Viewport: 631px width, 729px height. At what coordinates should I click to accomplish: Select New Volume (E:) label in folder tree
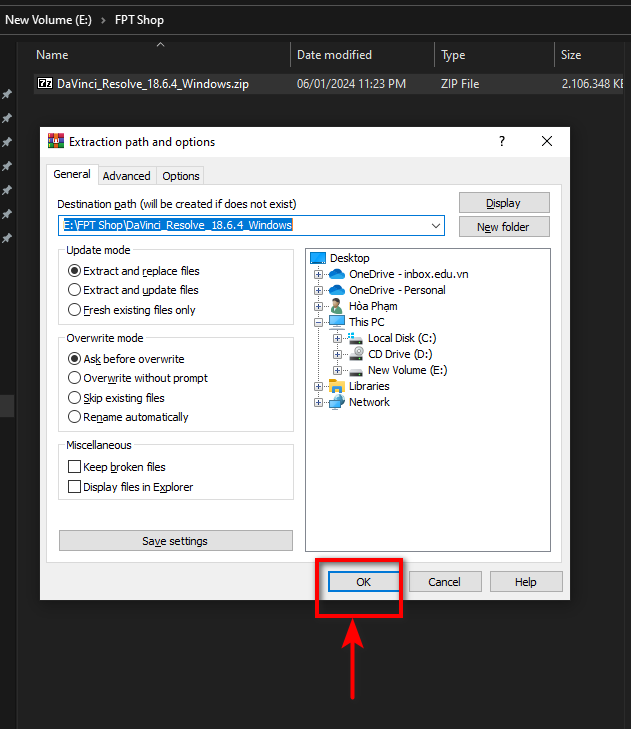[407, 370]
